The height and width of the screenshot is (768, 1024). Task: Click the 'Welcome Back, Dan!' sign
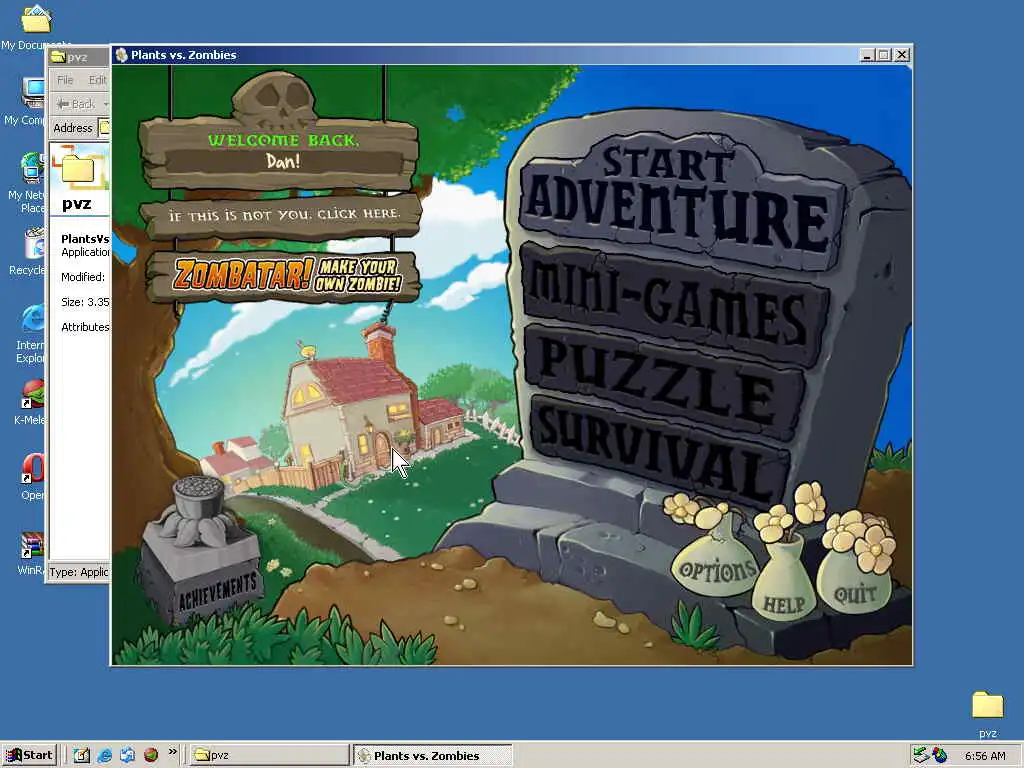tap(280, 152)
